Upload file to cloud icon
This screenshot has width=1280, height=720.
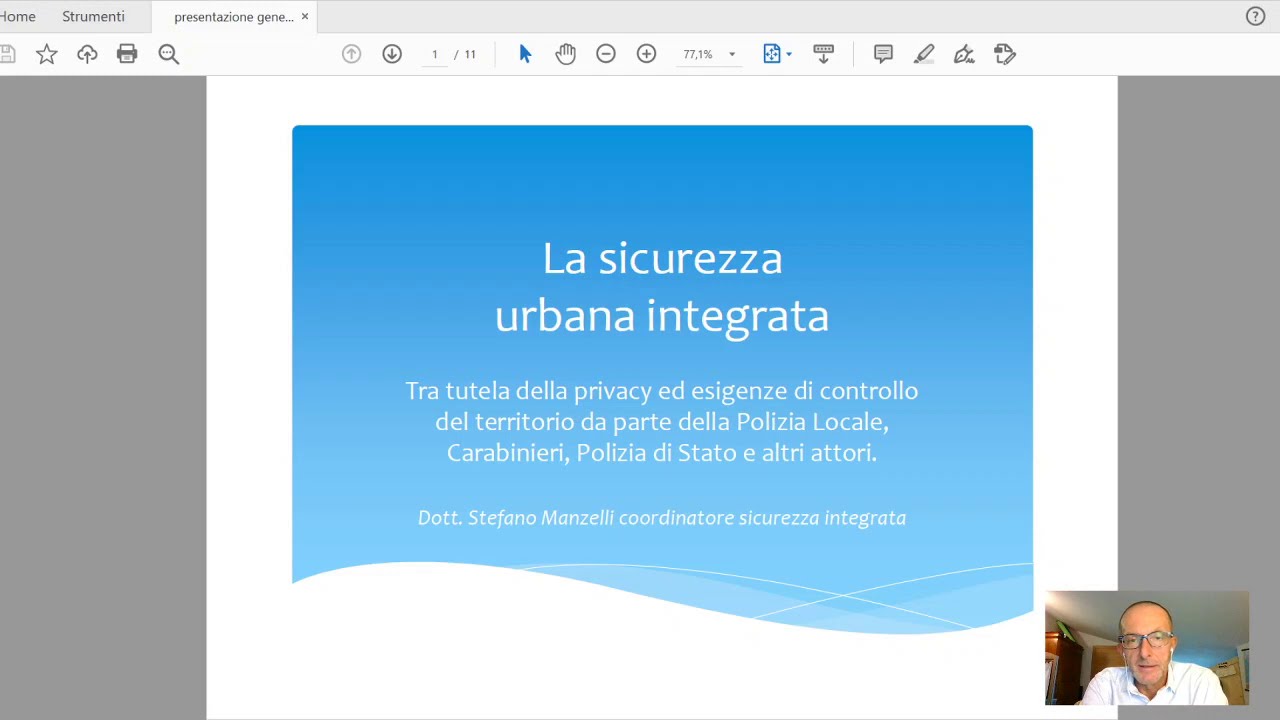coord(87,54)
